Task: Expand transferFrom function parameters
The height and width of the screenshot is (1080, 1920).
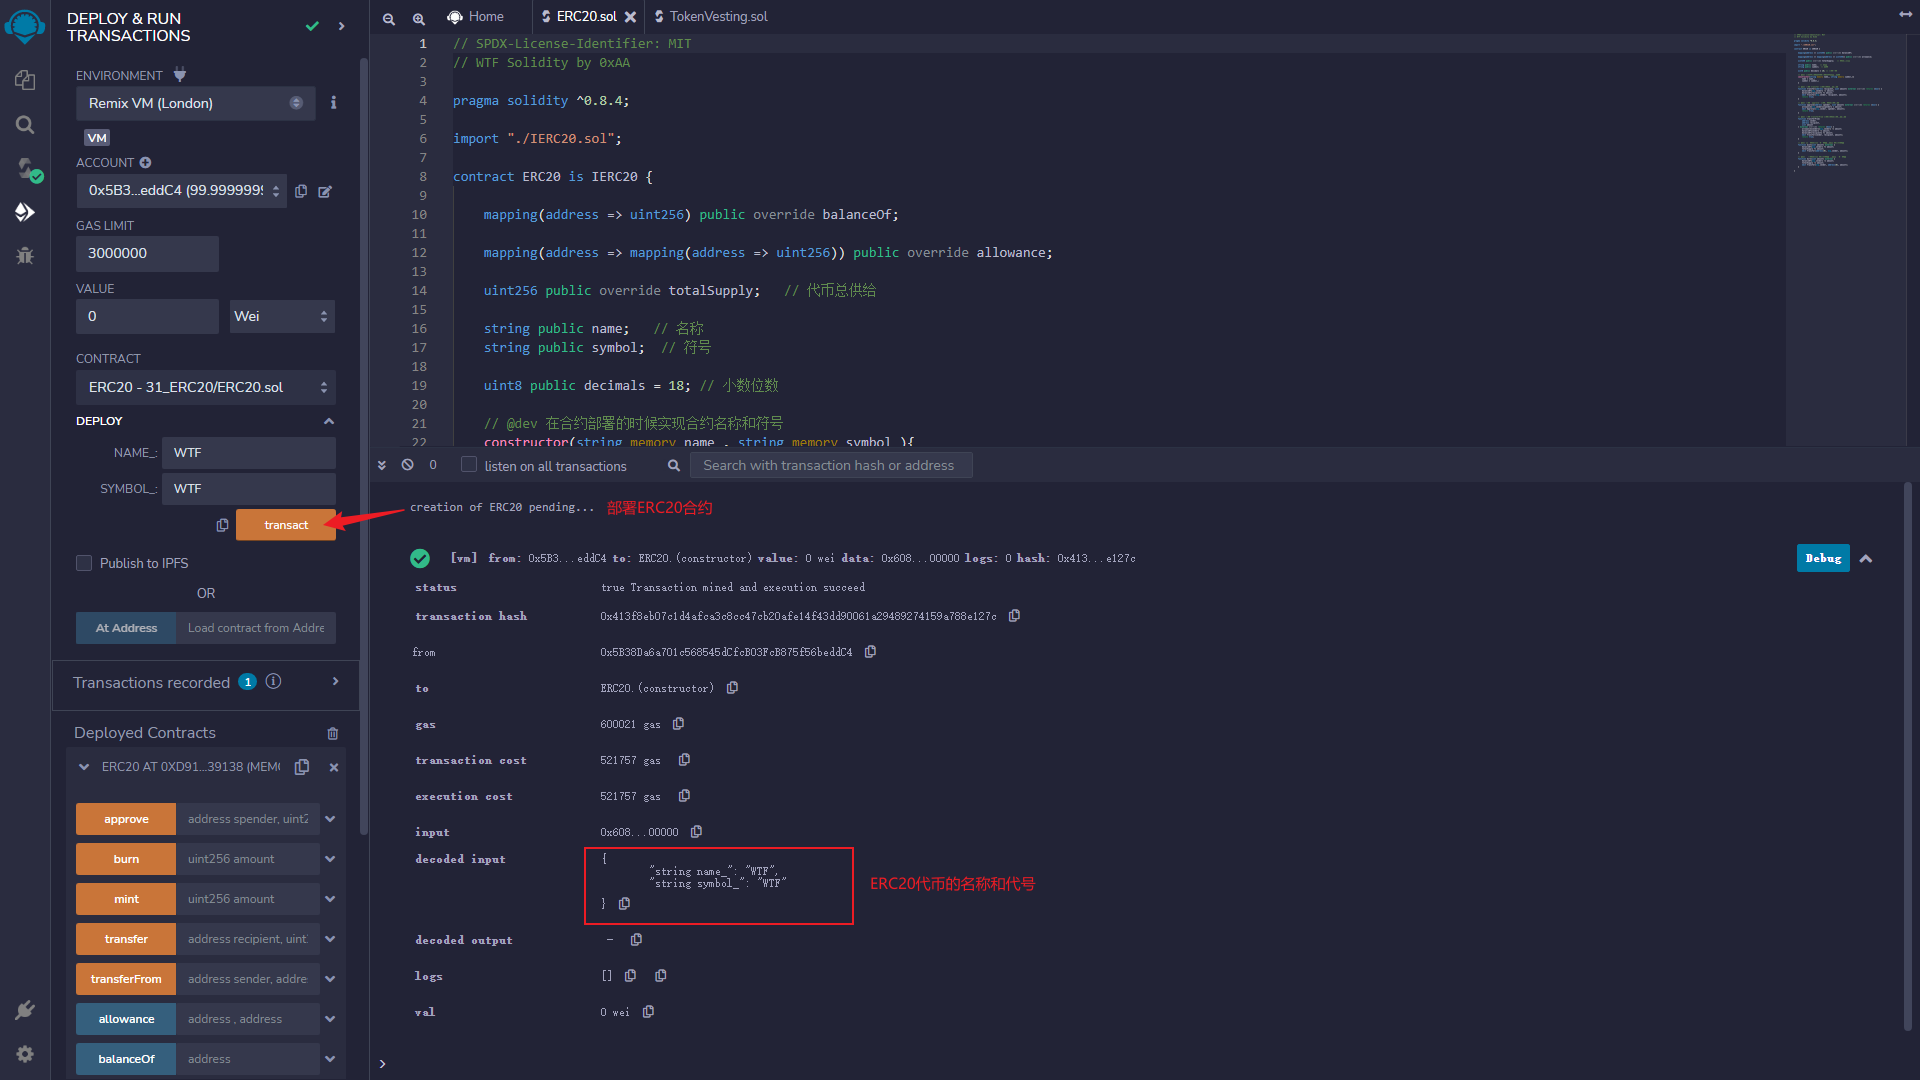Action: 330,979
